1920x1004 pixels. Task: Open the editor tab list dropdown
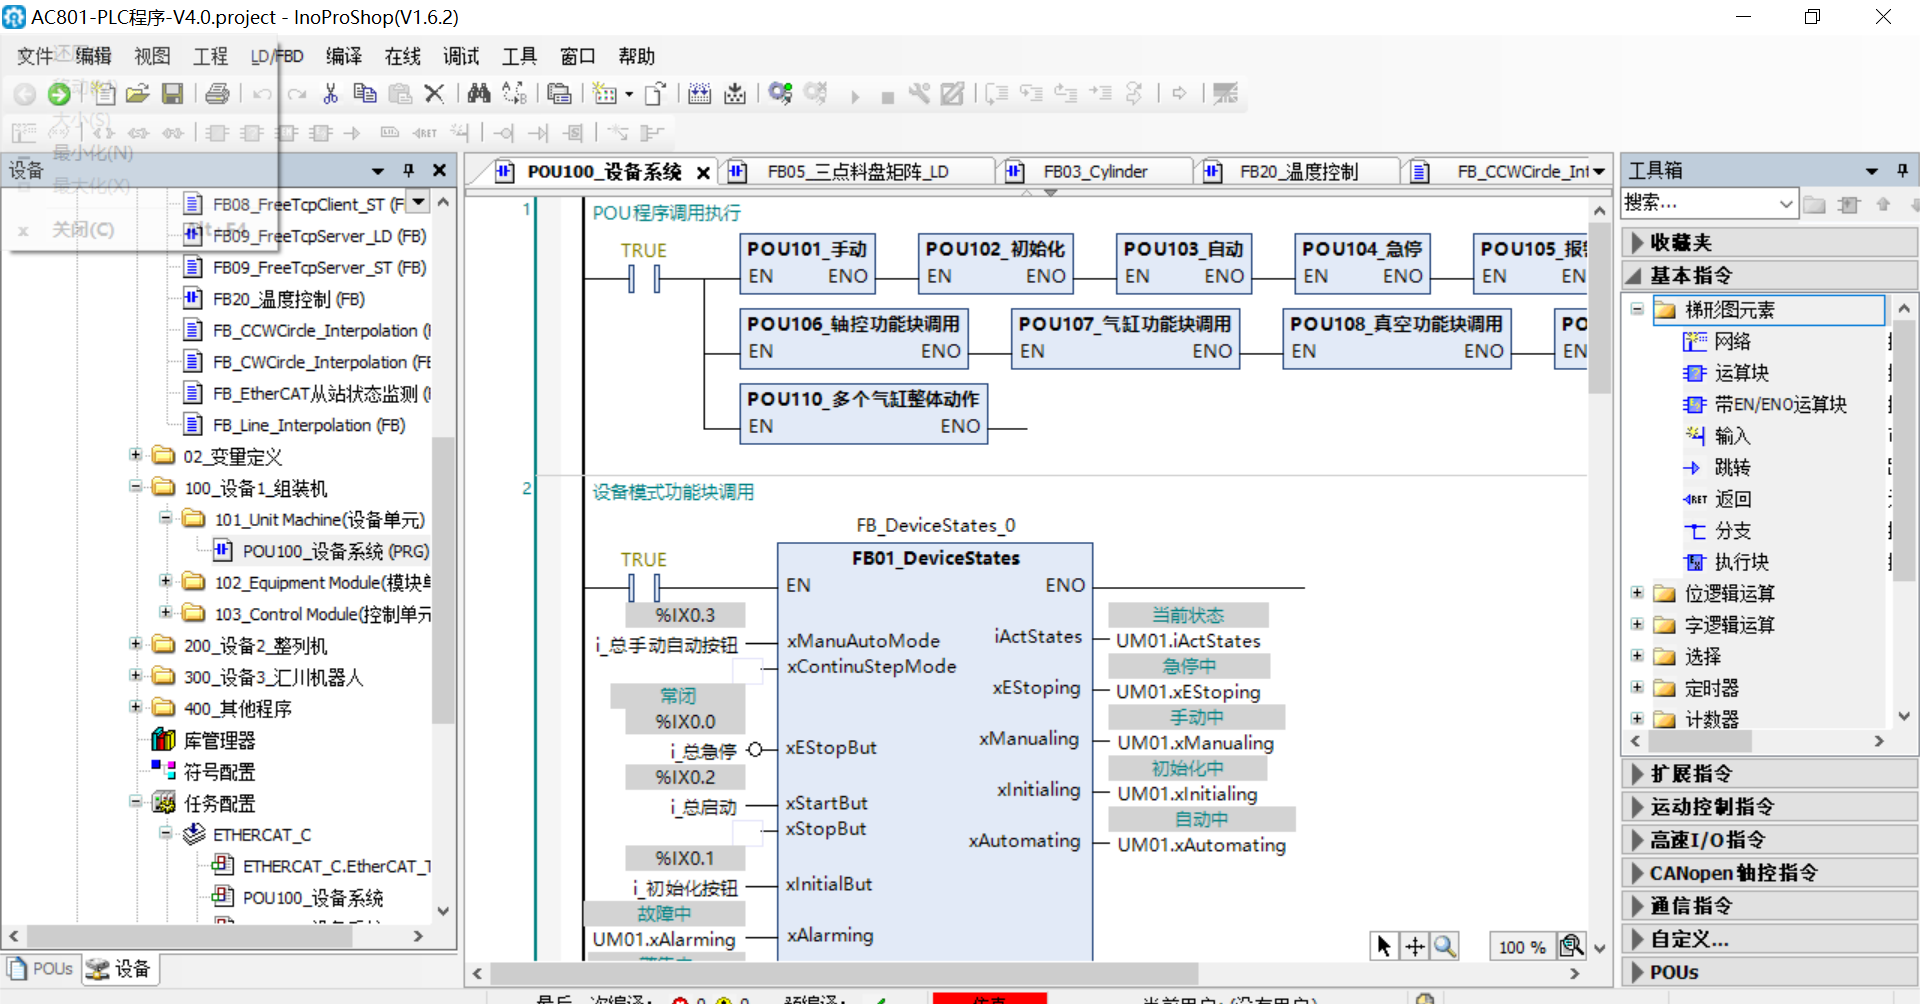1599,172
